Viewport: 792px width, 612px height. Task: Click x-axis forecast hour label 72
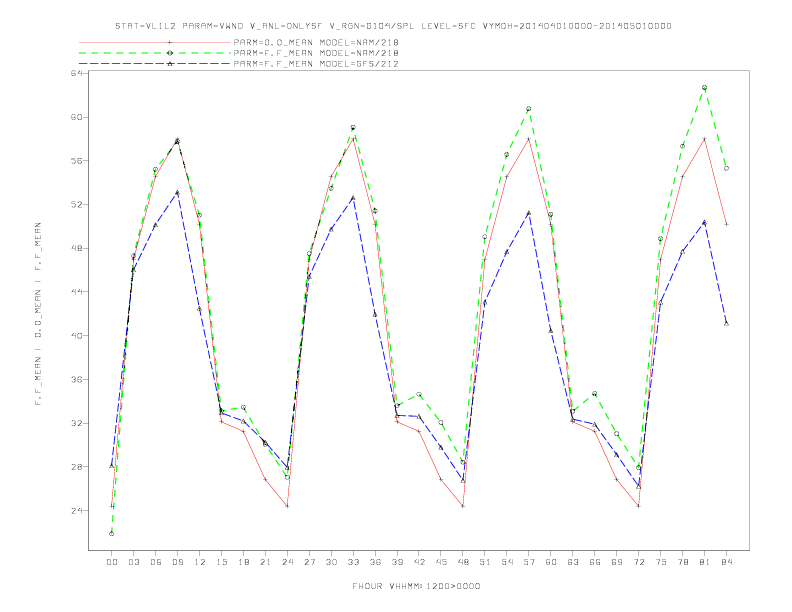[638, 562]
